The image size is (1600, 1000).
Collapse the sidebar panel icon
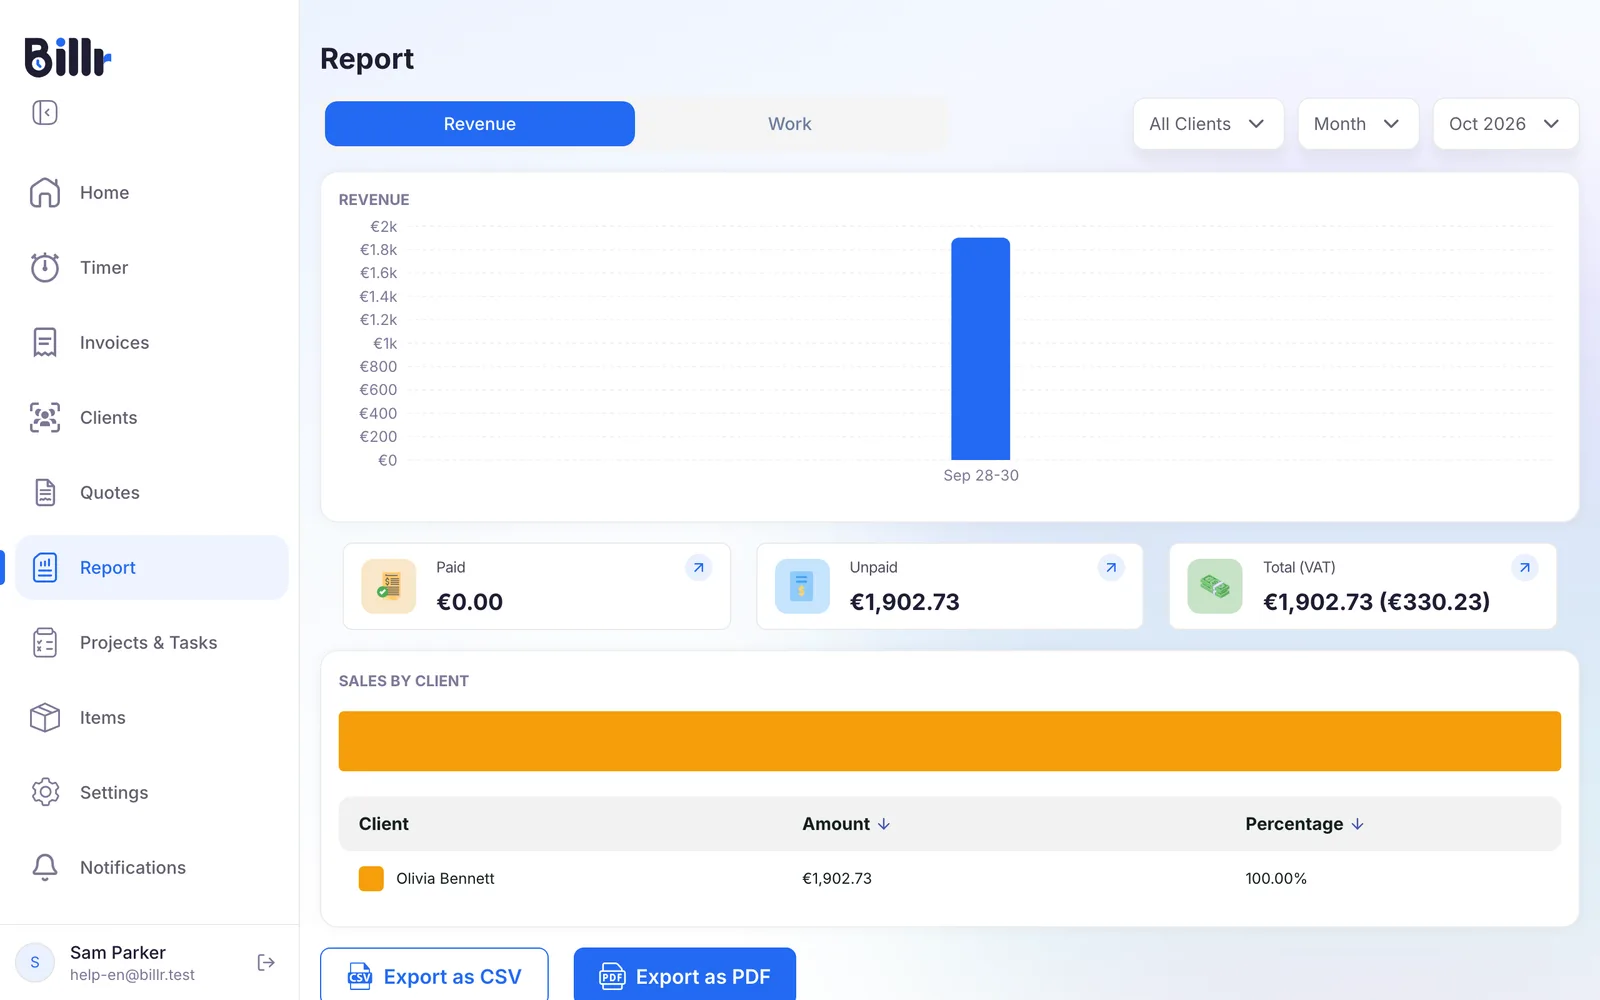point(45,112)
